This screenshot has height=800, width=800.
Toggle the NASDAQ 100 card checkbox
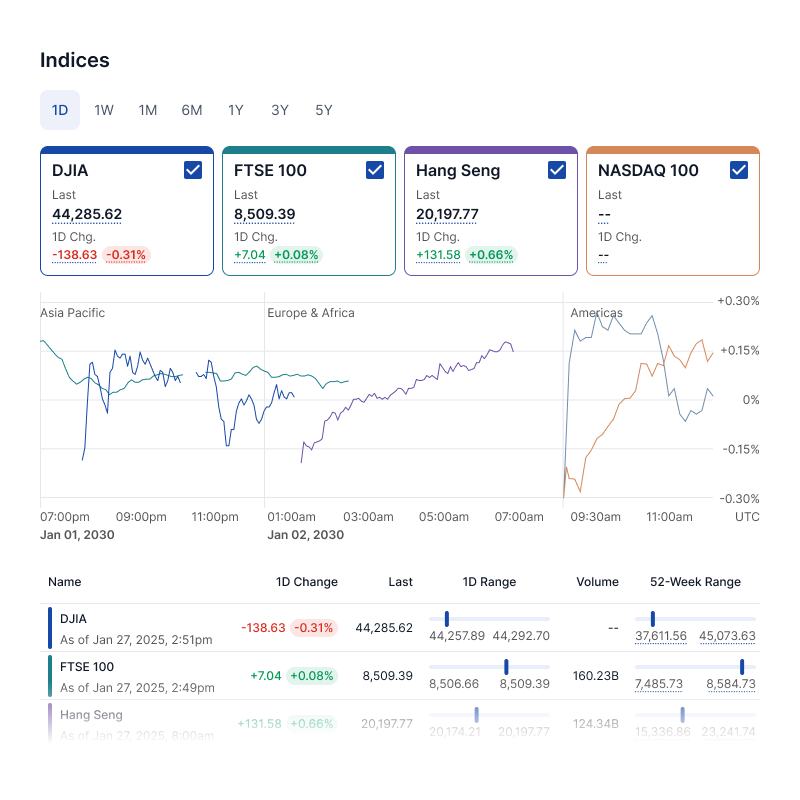click(739, 170)
